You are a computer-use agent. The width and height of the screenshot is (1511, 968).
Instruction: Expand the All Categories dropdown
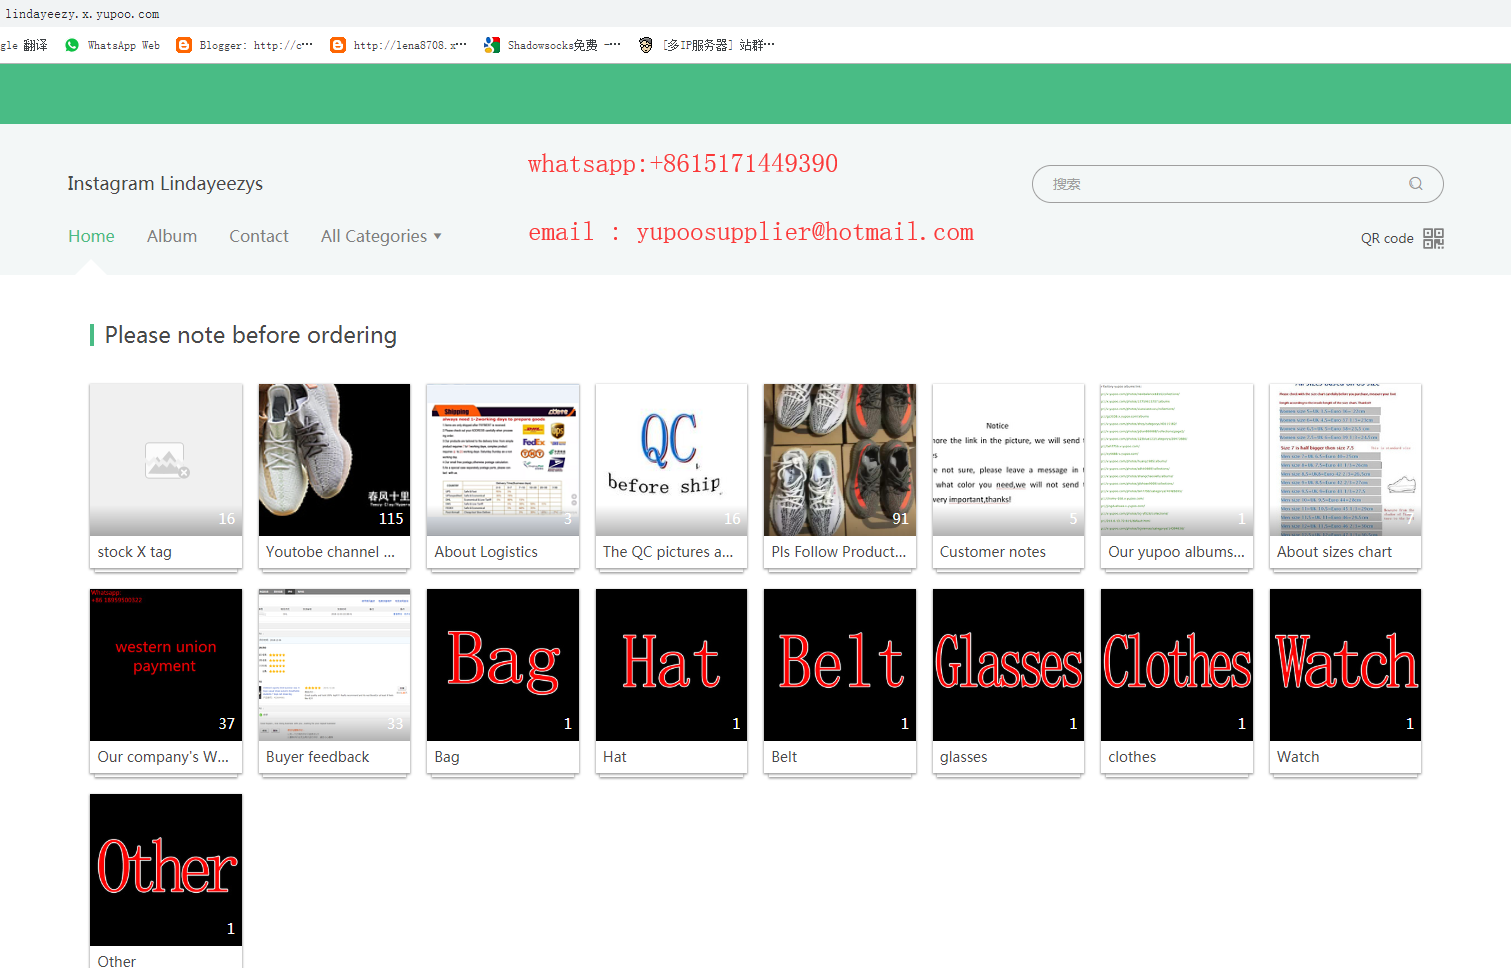(x=381, y=236)
